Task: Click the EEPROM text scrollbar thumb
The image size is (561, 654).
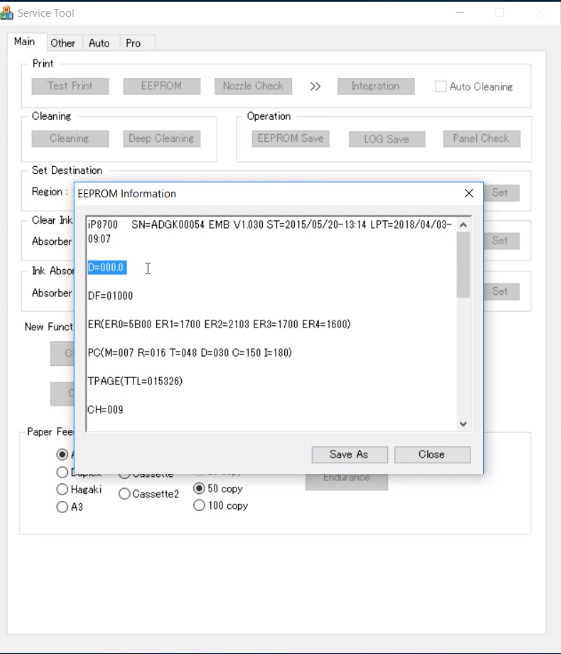Action: [463, 265]
